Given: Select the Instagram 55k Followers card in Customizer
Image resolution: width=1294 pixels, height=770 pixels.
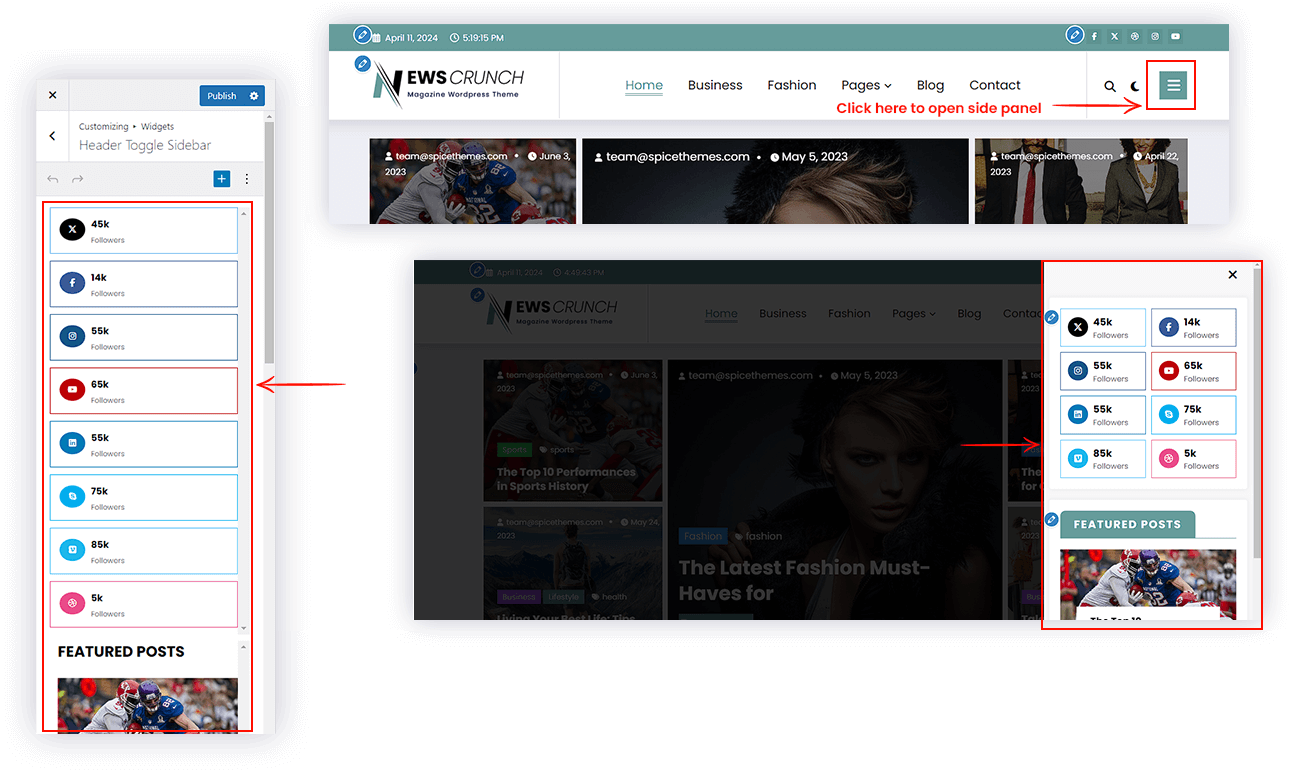Looking at the screenshot, I should point(144,337).
